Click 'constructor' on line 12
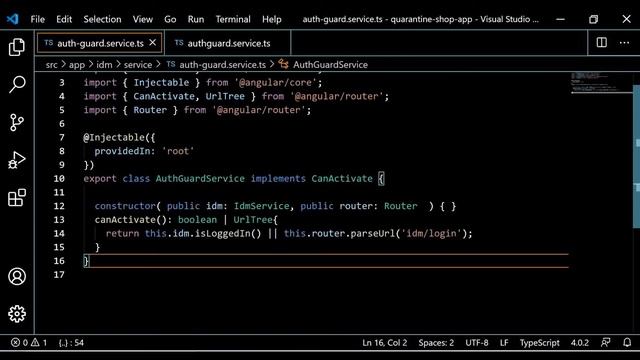This screenshot has width=640, height=360. [125, 206]
